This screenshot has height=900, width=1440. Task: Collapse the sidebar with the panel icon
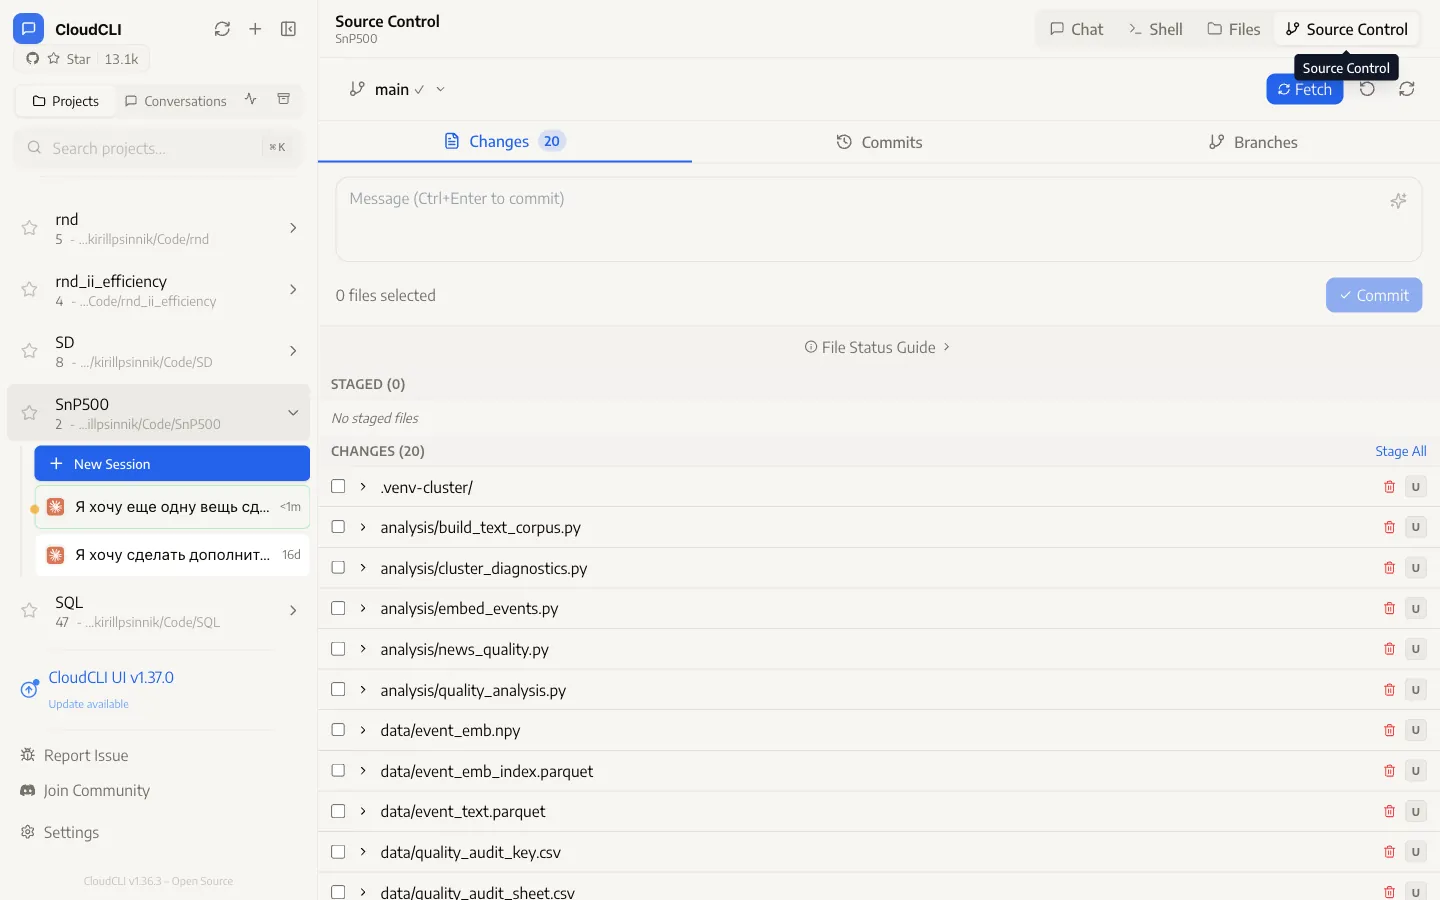tap(288, 29)
